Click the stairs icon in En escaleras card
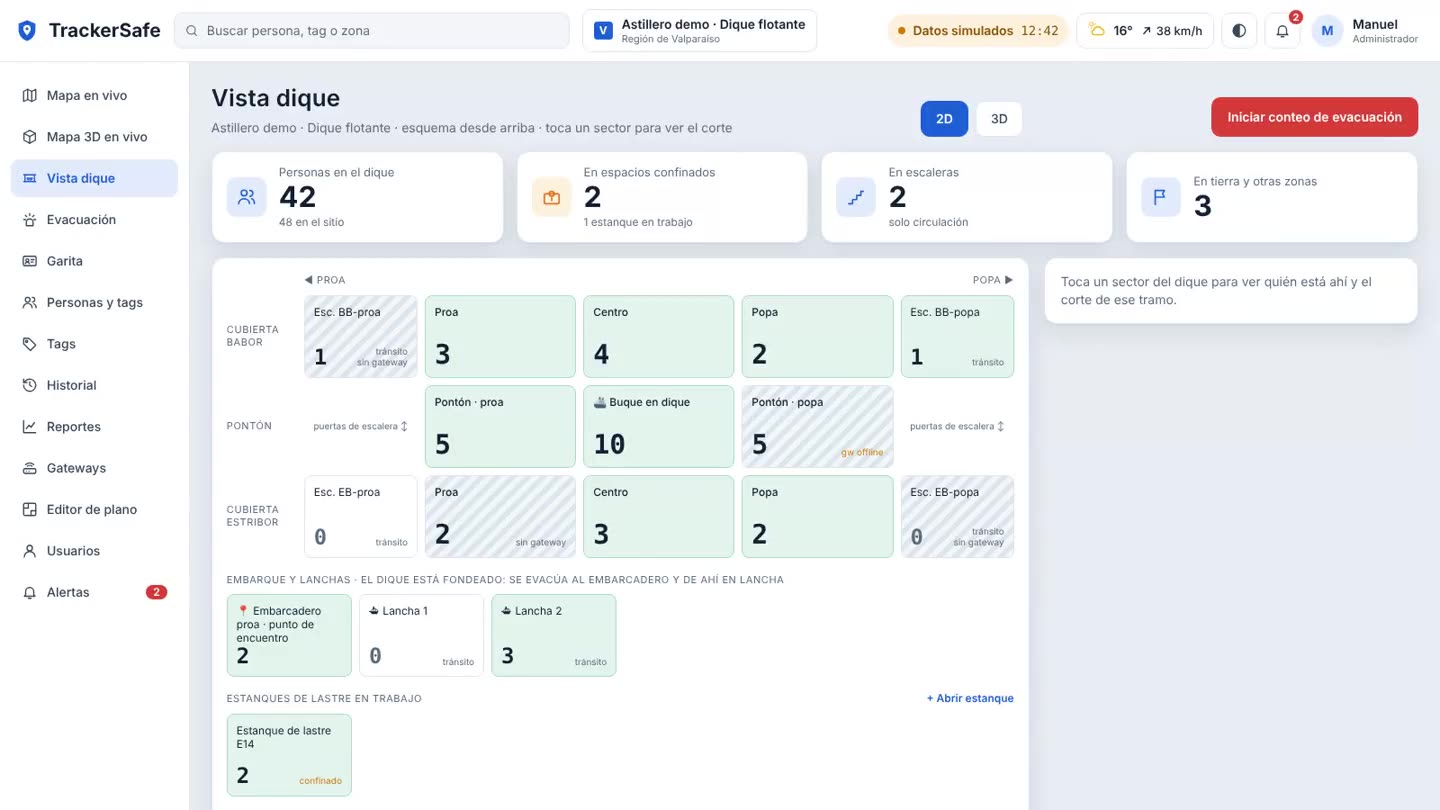This screenshot has width=1440, height=810. click(856, 197)
